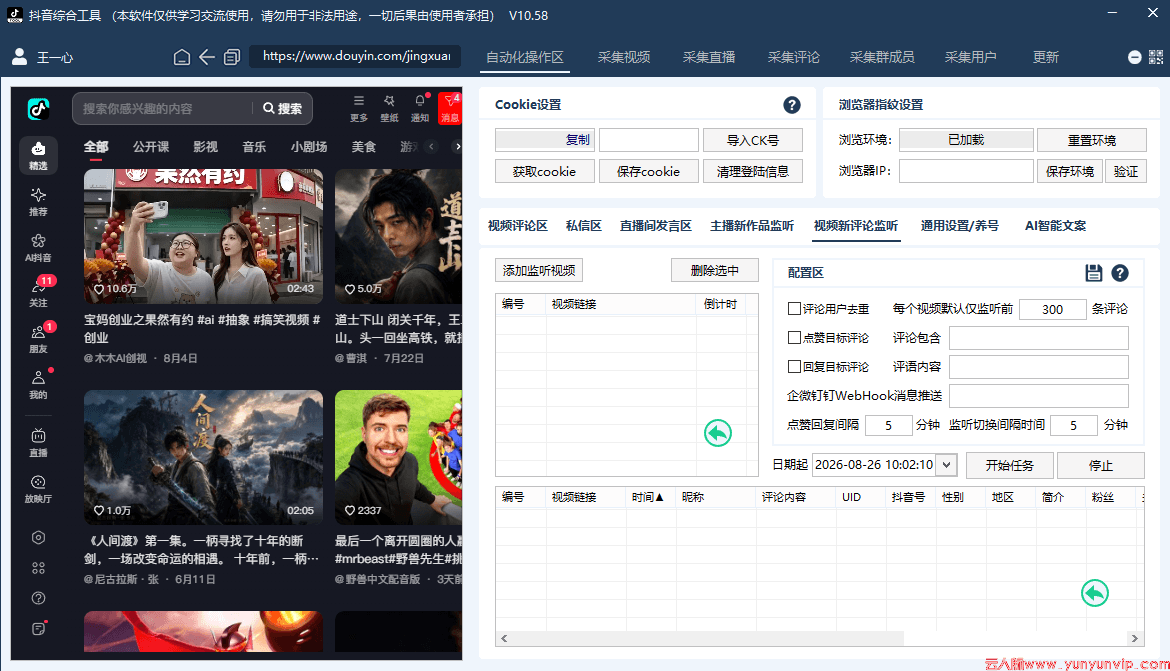This screenshot has height=671, width=1170.
Task: Enable 点赞目标评论 checkbox
Action: coord(795,337)
